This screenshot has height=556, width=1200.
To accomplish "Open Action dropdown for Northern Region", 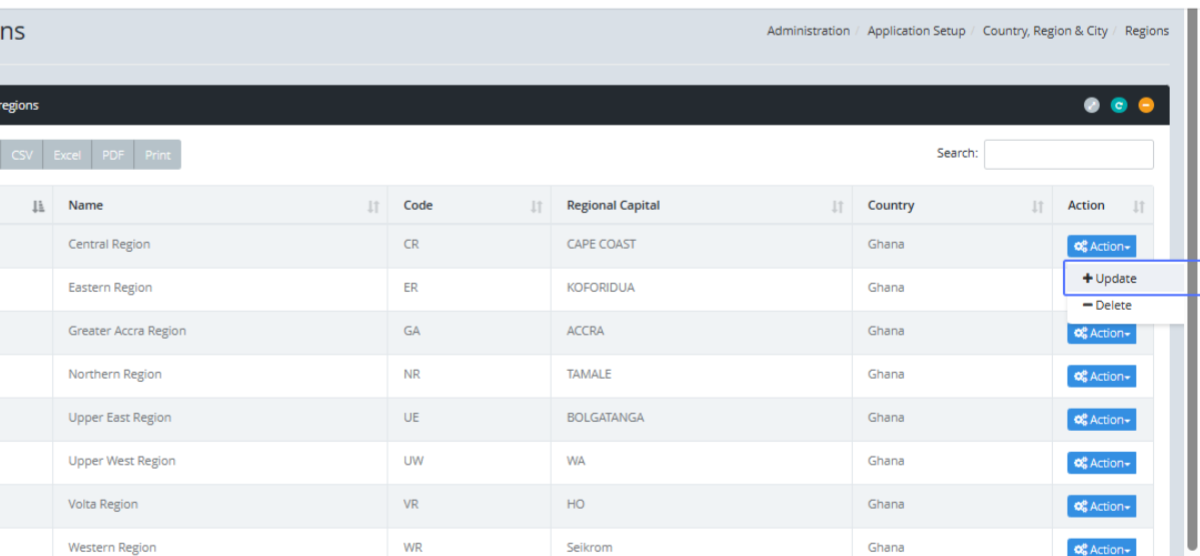I will tap(1101, 376).
